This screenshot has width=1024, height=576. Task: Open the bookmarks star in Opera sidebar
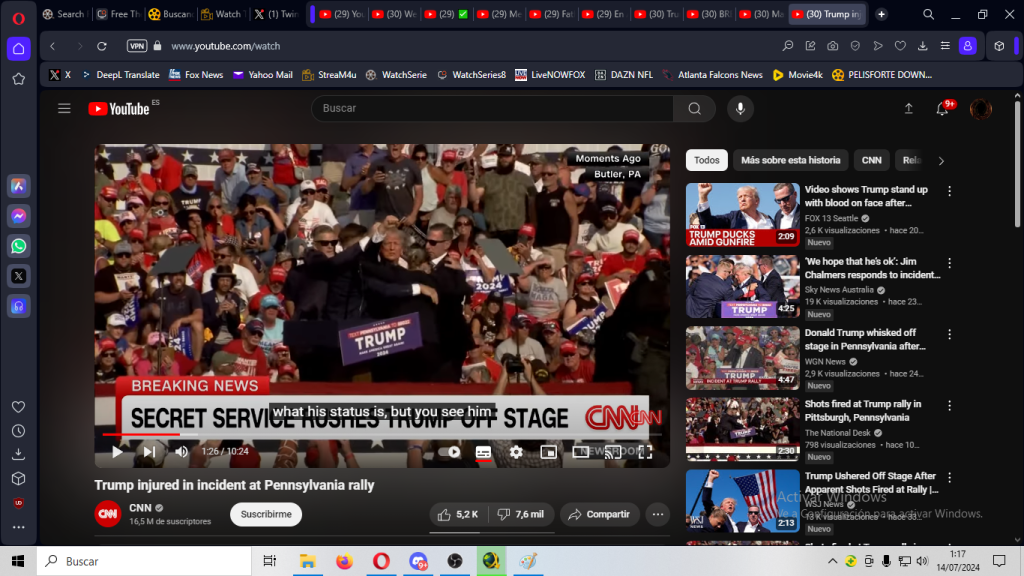[18, 79]
